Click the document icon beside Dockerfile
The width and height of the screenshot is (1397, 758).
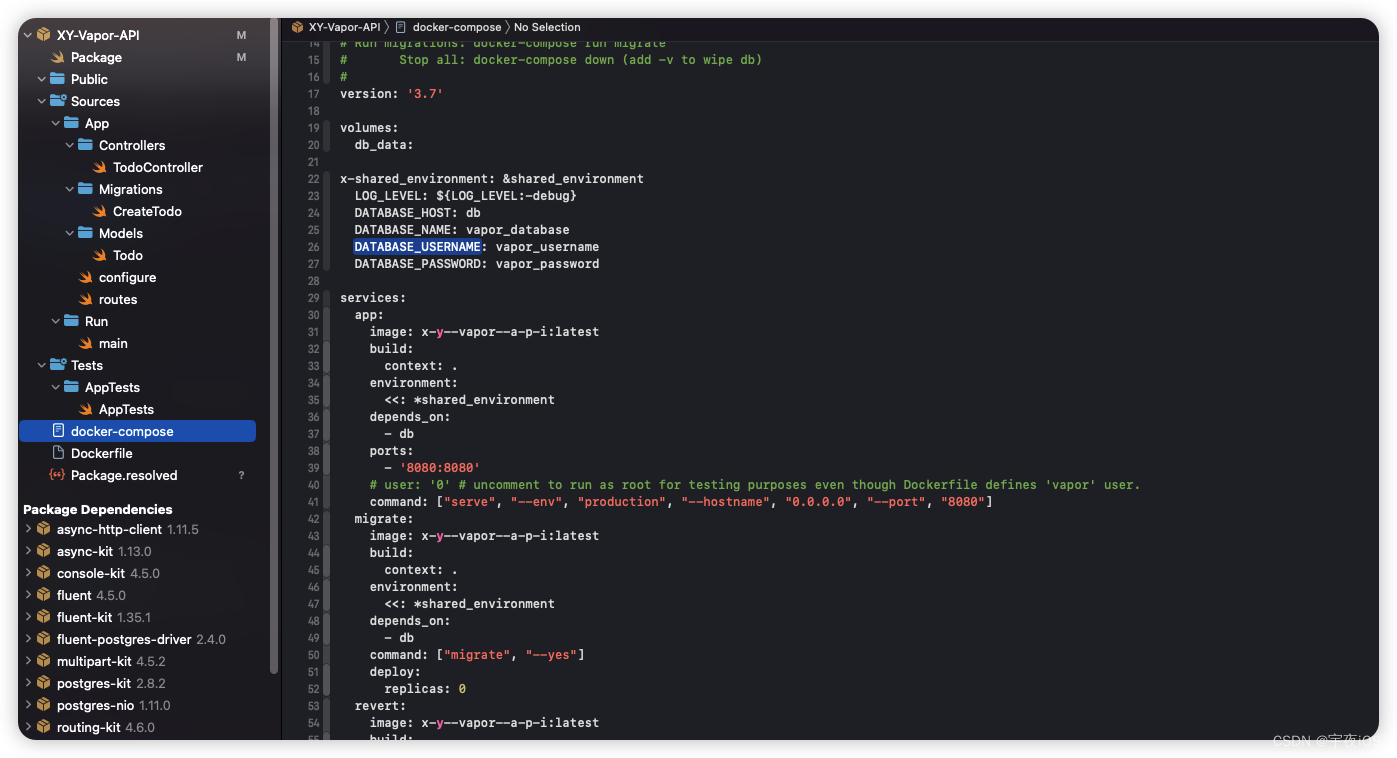click(x=58, y=453)
